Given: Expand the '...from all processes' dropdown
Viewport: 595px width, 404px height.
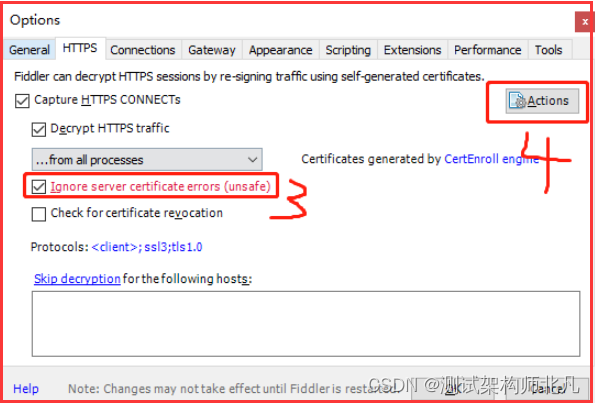Looking at the screenshot, I should coord(147,160).
